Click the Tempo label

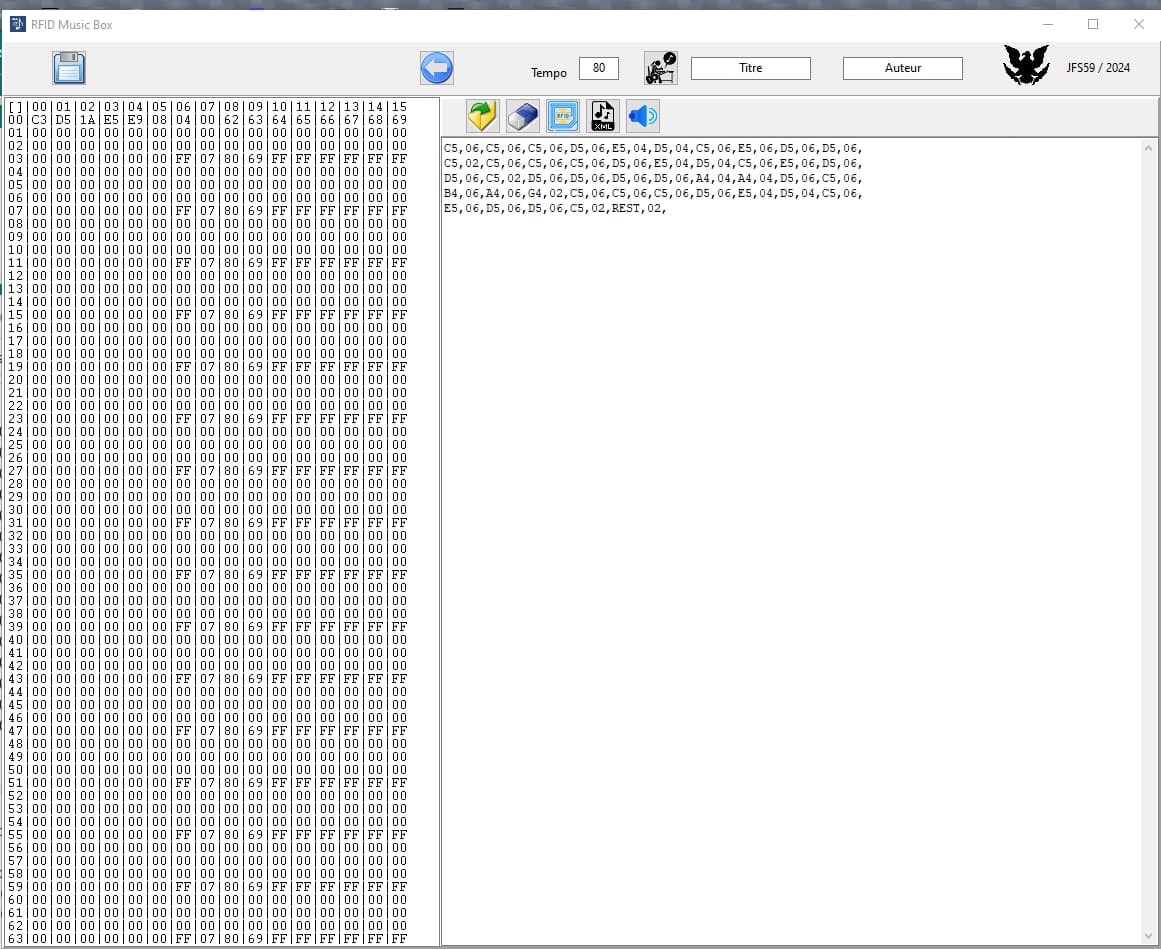(549, 73)
